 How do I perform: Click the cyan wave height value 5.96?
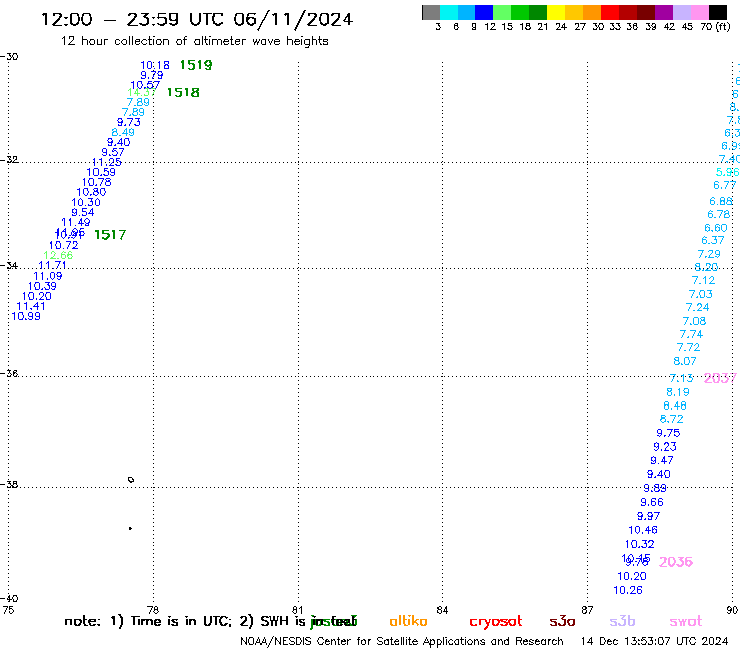pos(727,172)
